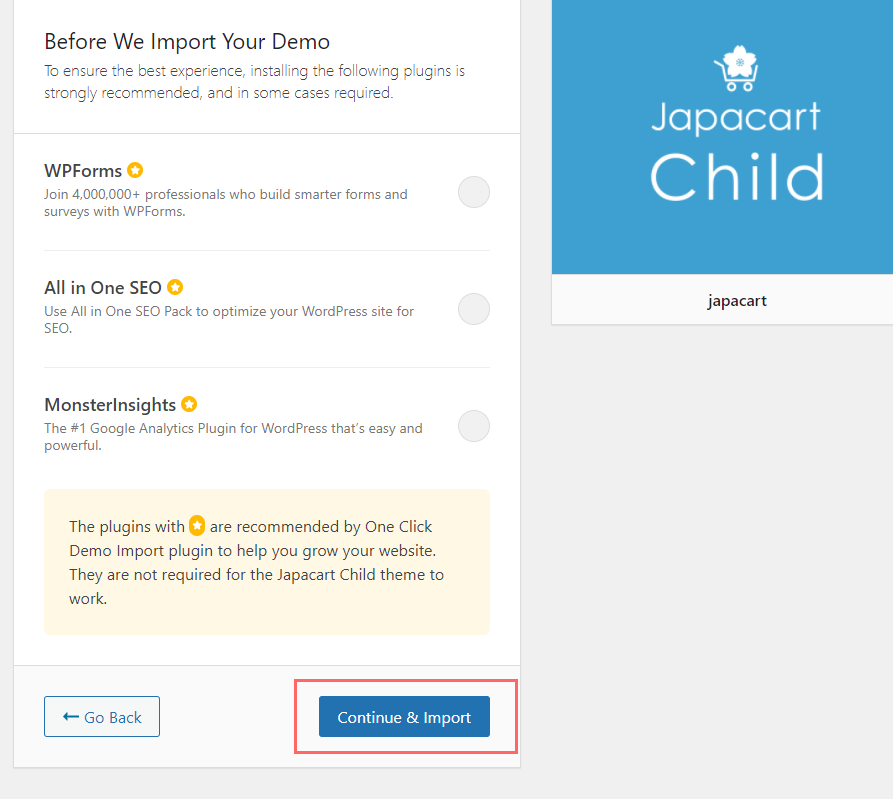Click the MonsterInsights plugin title

pyautogui.click(x=110, y=405)
